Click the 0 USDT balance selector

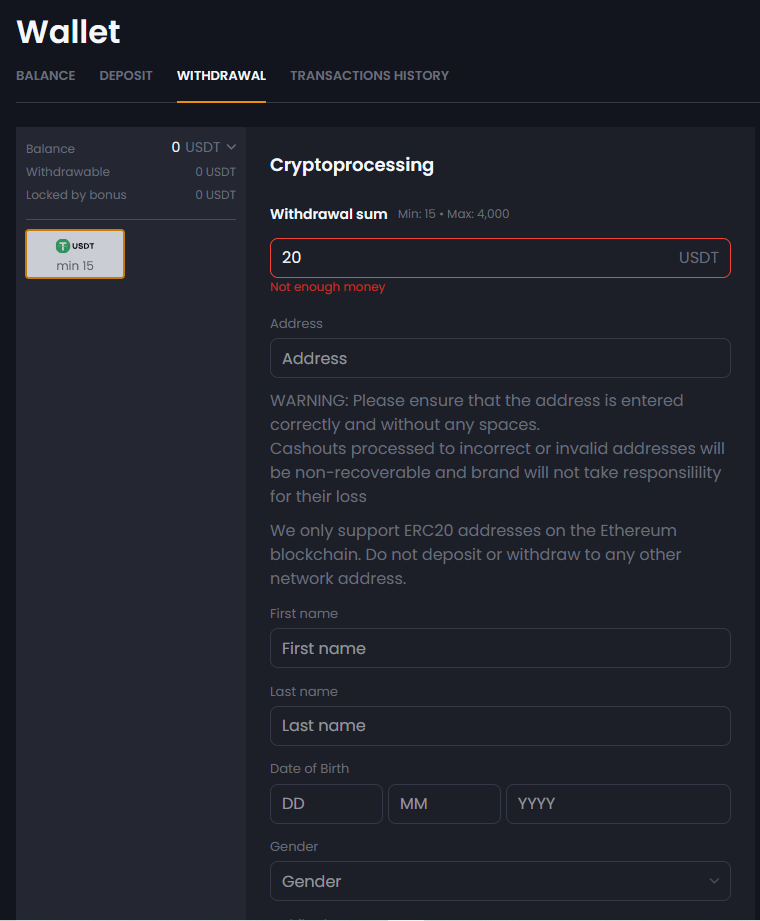(x=203, y=147)
